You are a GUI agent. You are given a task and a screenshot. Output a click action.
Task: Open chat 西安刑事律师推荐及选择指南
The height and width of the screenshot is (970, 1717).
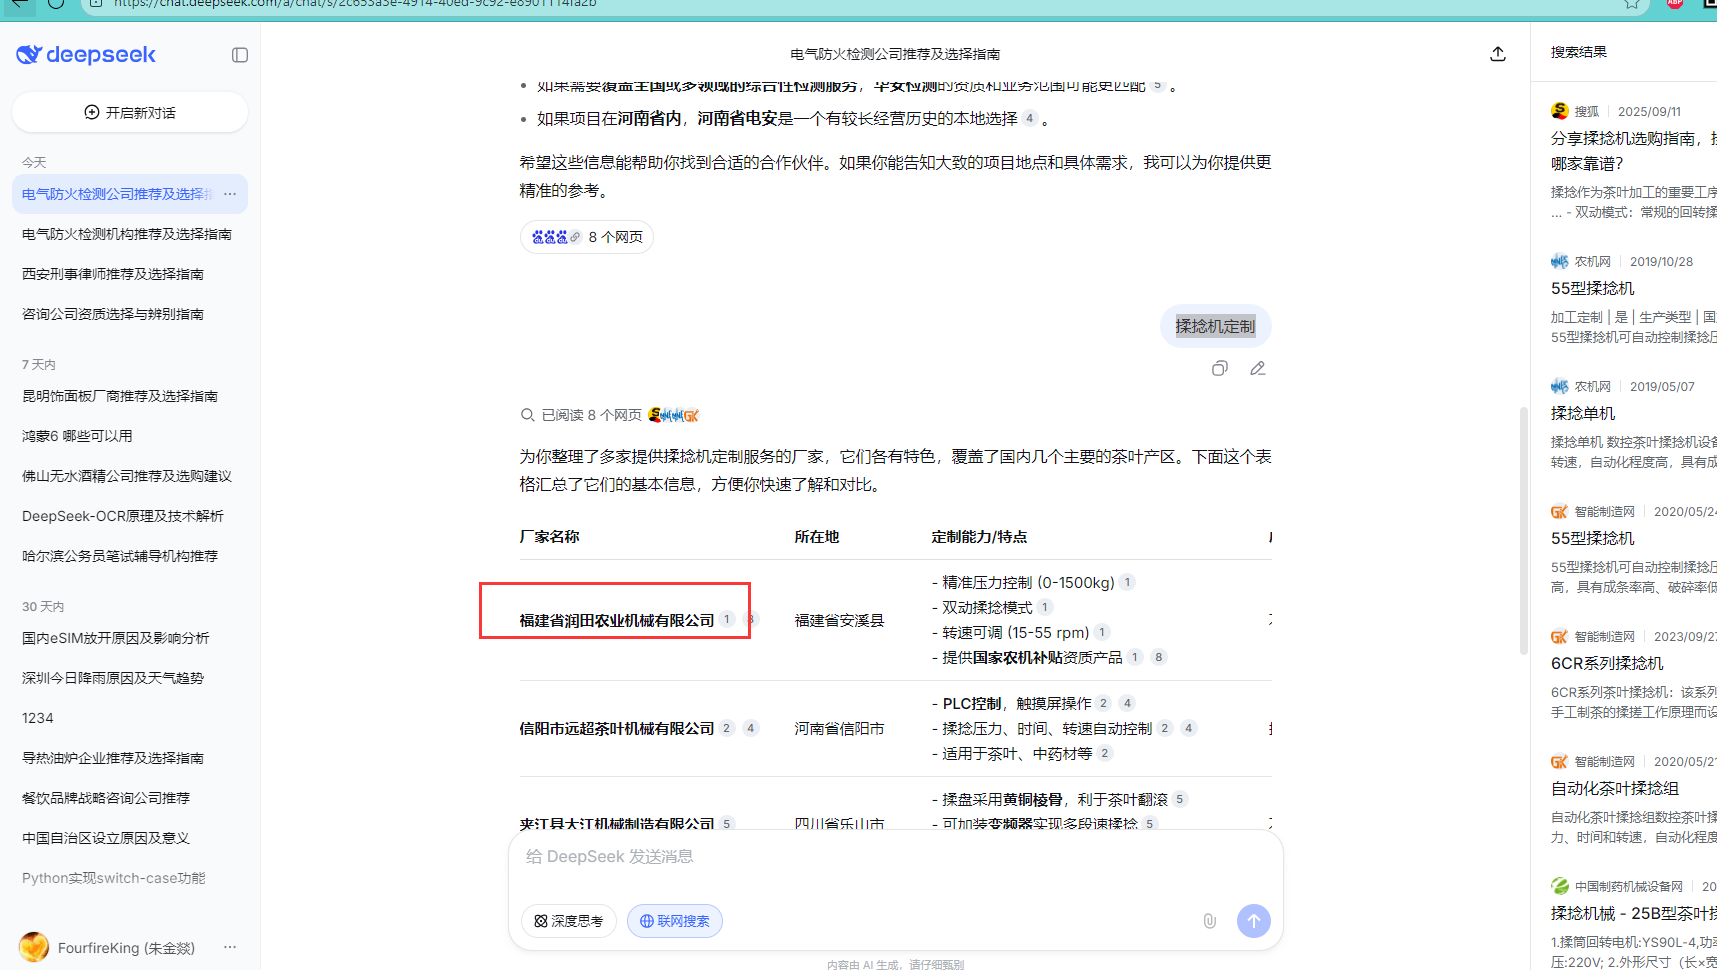[x=113, y=274]
